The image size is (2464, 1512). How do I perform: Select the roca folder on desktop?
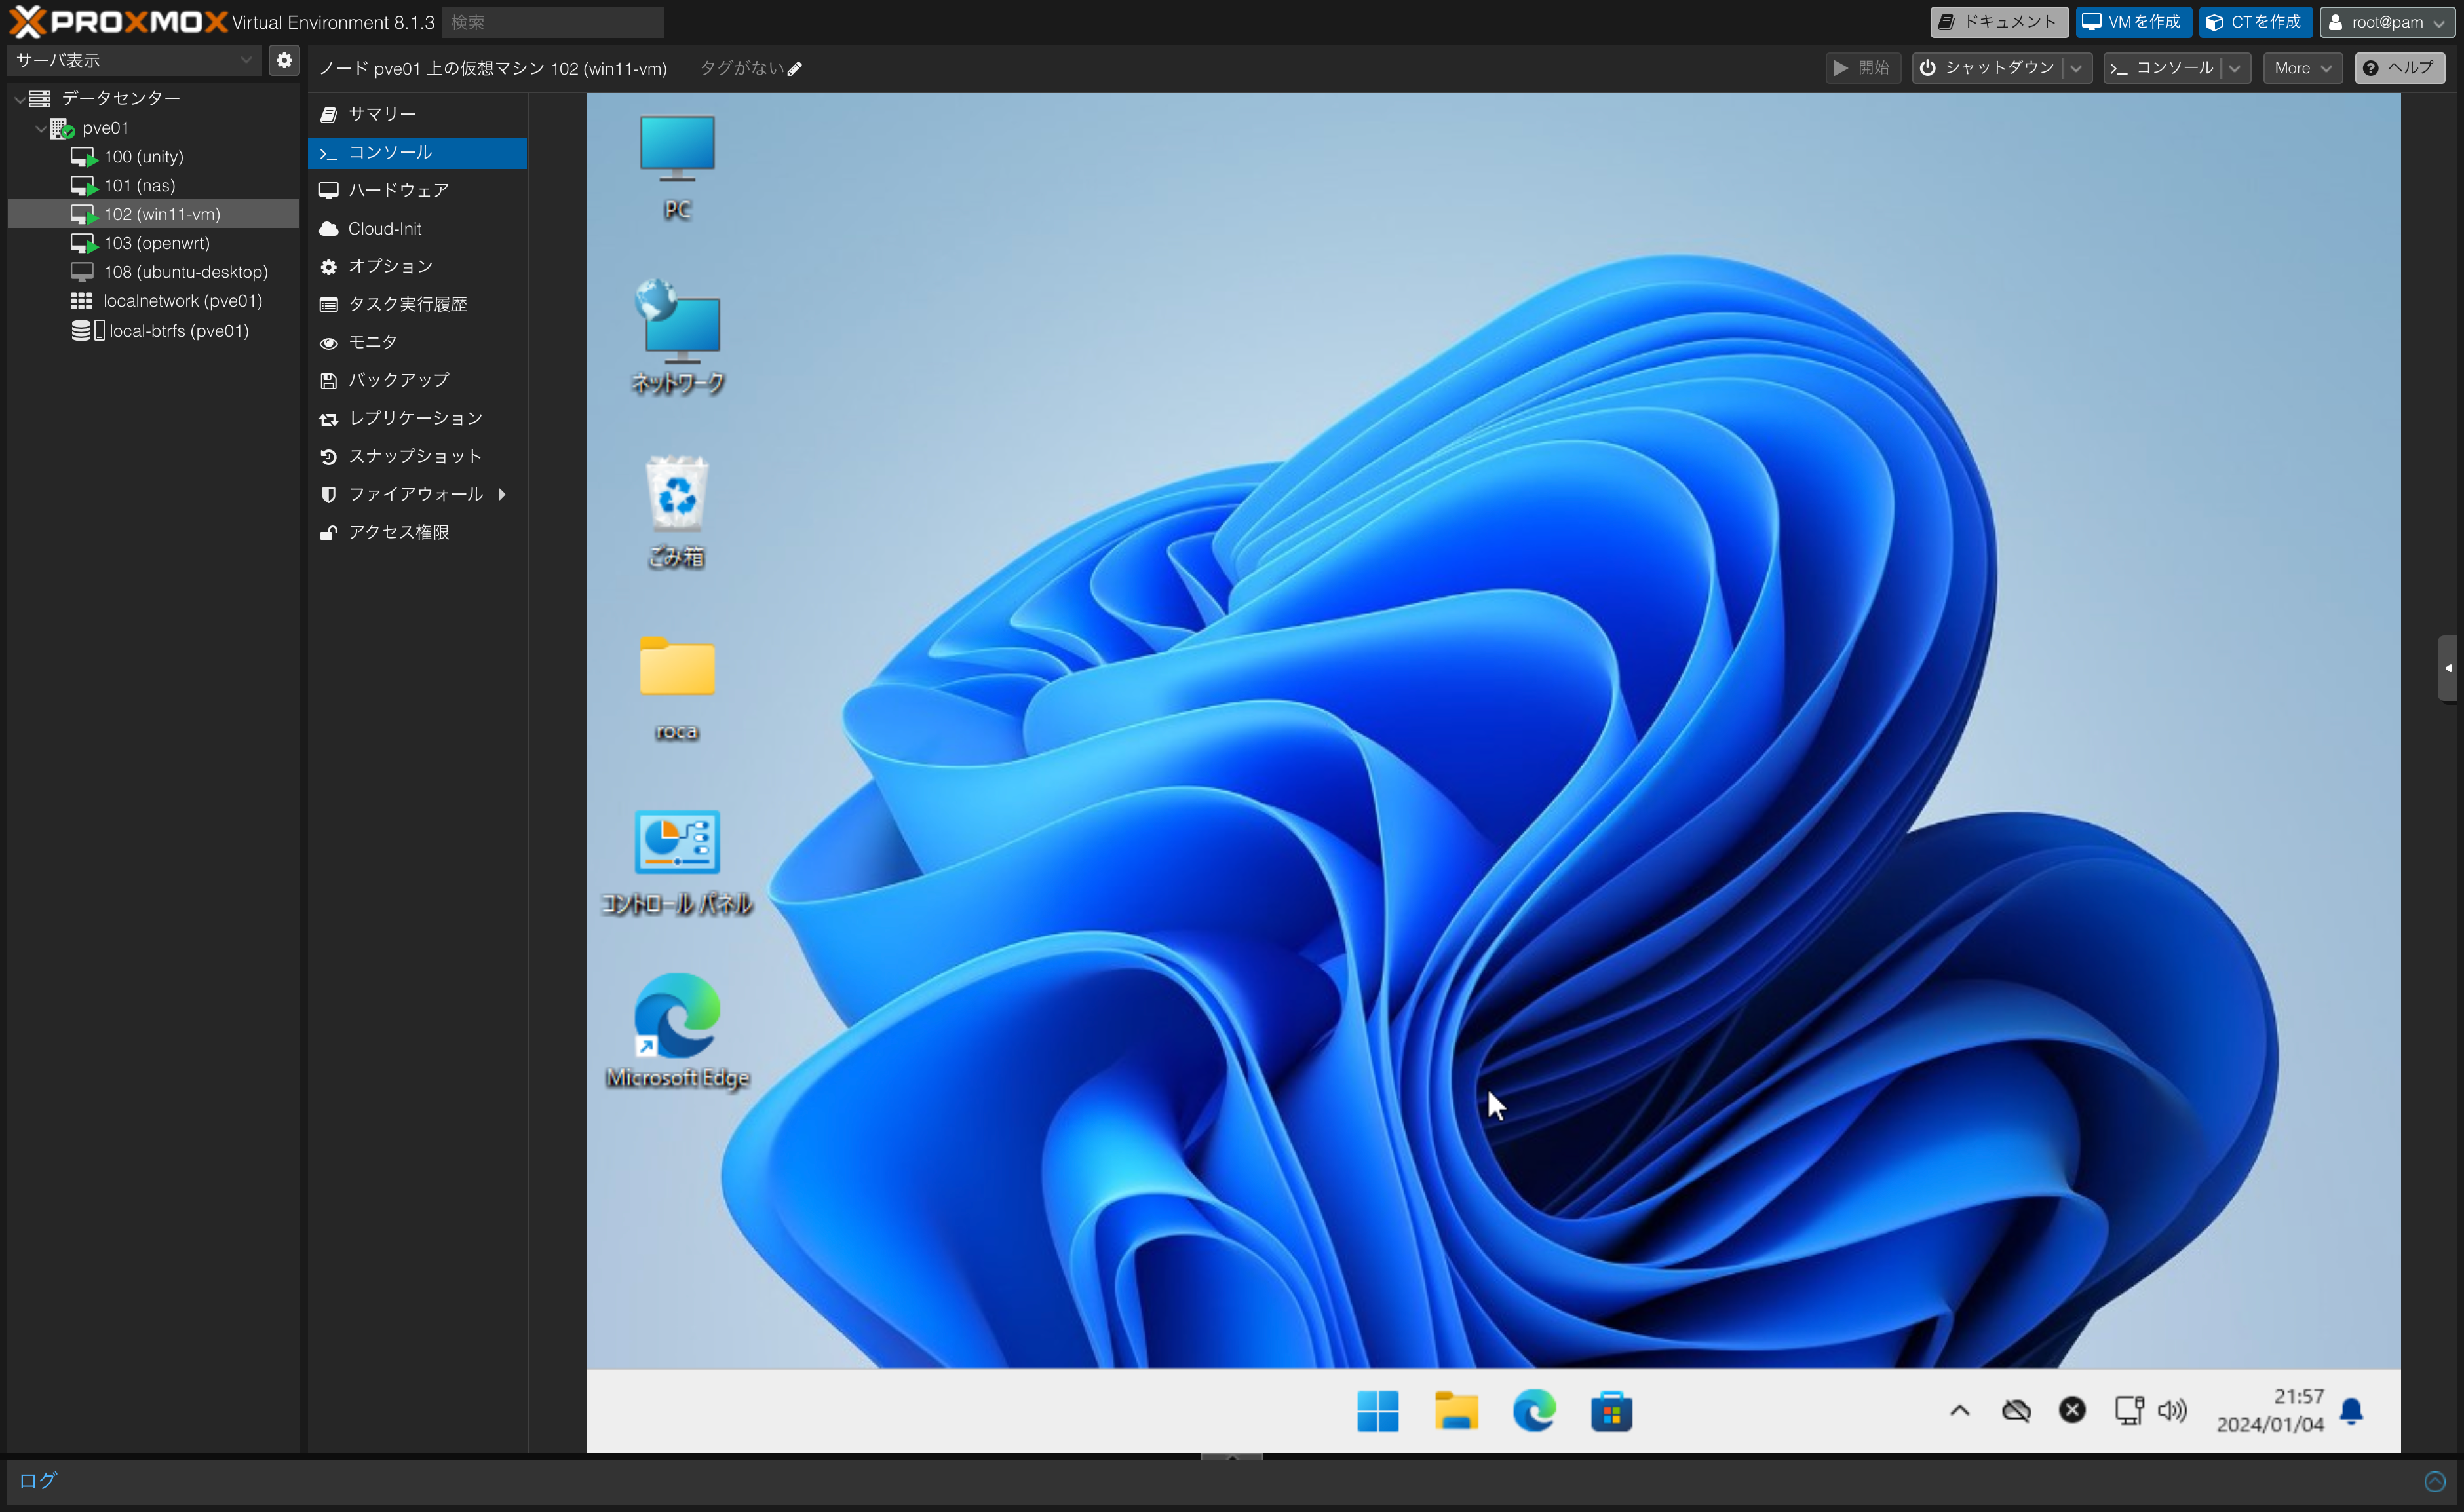click(677, 688)
